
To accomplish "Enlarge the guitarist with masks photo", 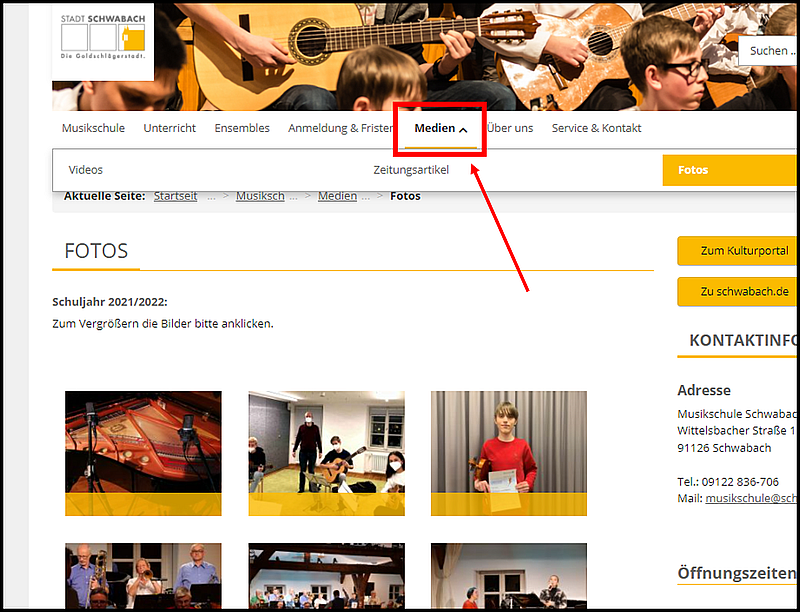I will tap(326, 452).
